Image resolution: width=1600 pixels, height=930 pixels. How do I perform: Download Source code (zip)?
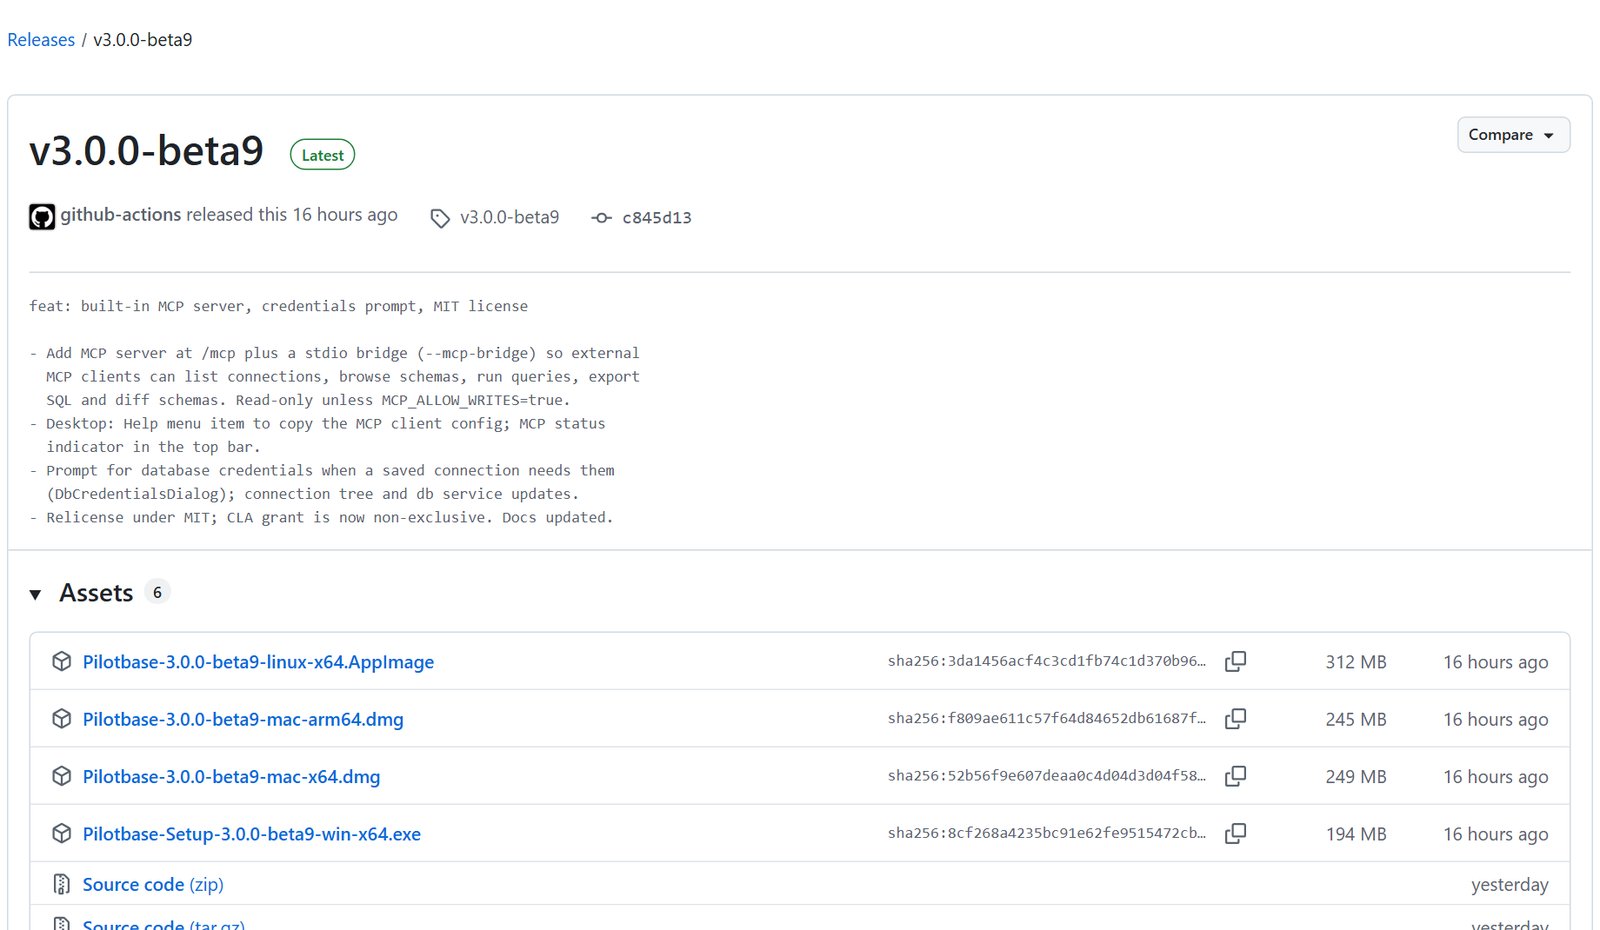click(x=153, y=885)
